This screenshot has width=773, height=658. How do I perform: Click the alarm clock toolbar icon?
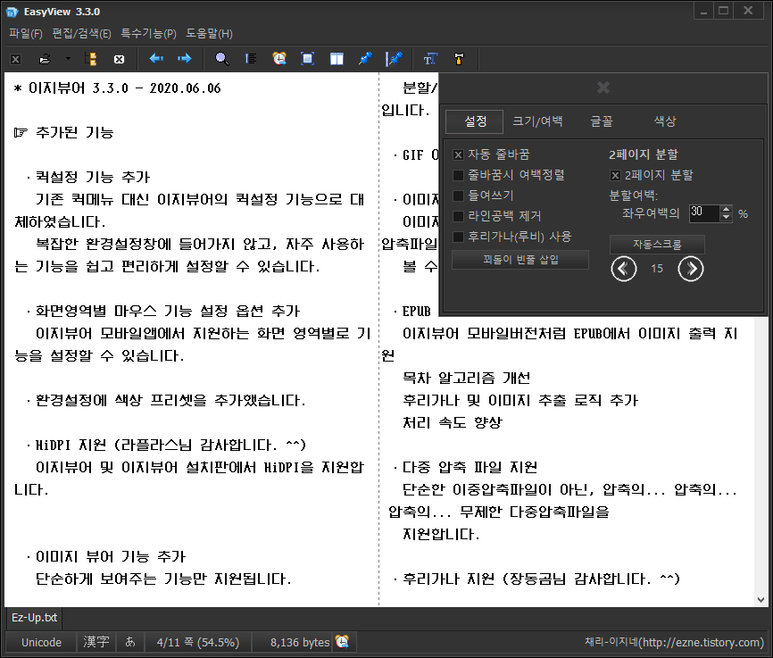pos(279,59)
